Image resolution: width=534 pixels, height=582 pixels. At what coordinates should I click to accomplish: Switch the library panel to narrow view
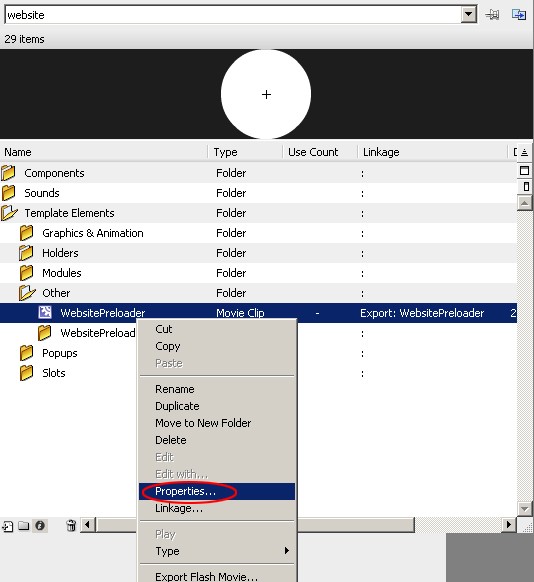pos(526,186)
